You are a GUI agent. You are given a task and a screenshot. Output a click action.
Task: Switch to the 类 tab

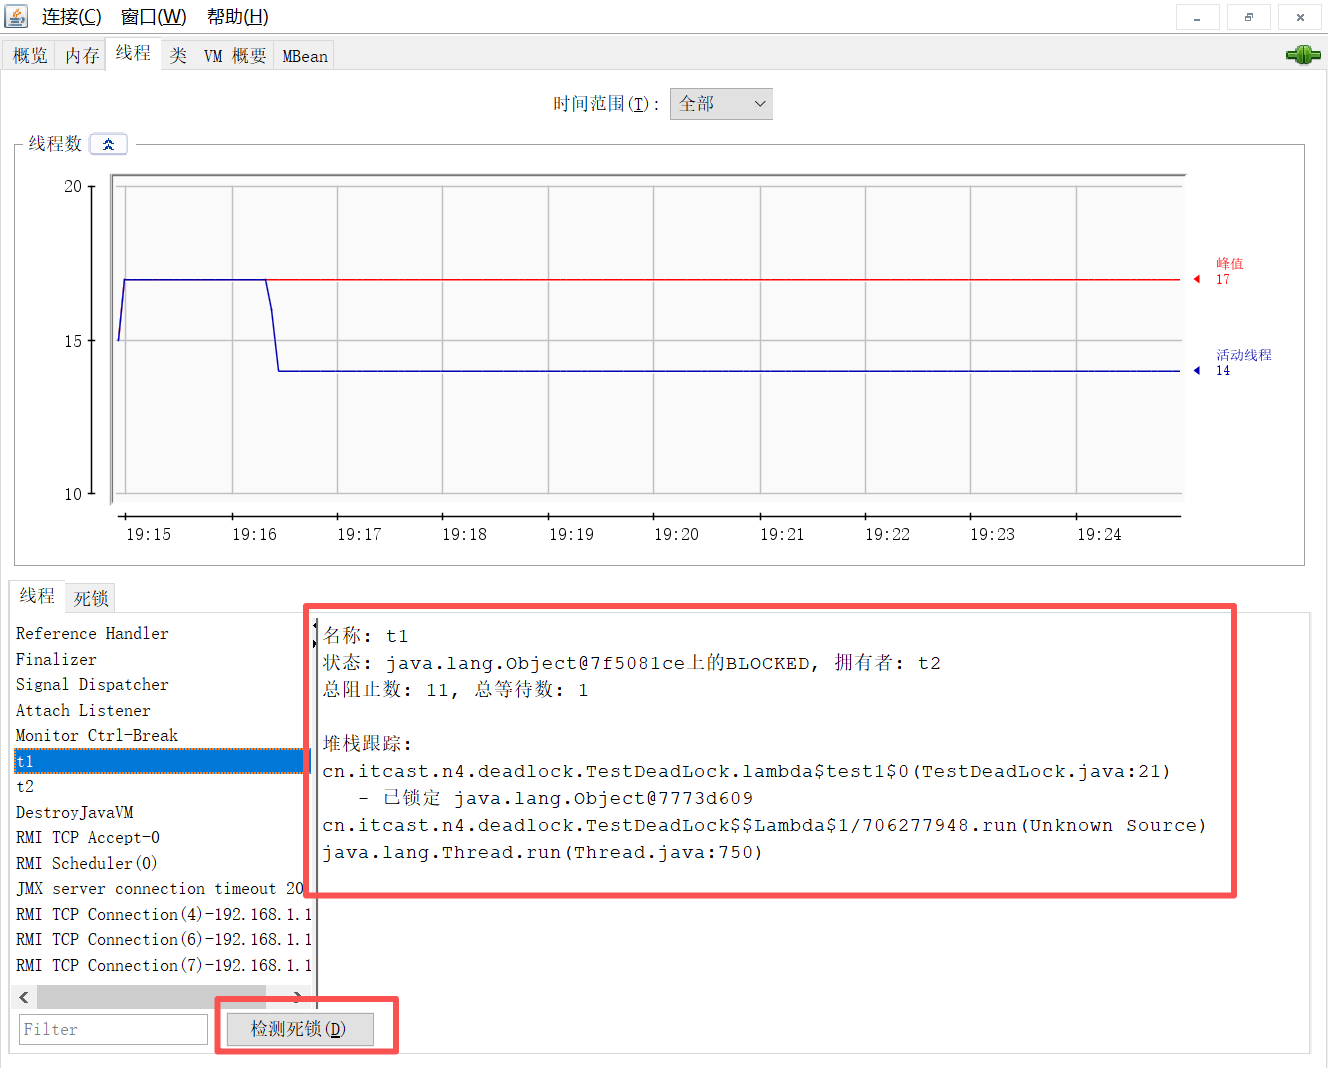point(178,56)
